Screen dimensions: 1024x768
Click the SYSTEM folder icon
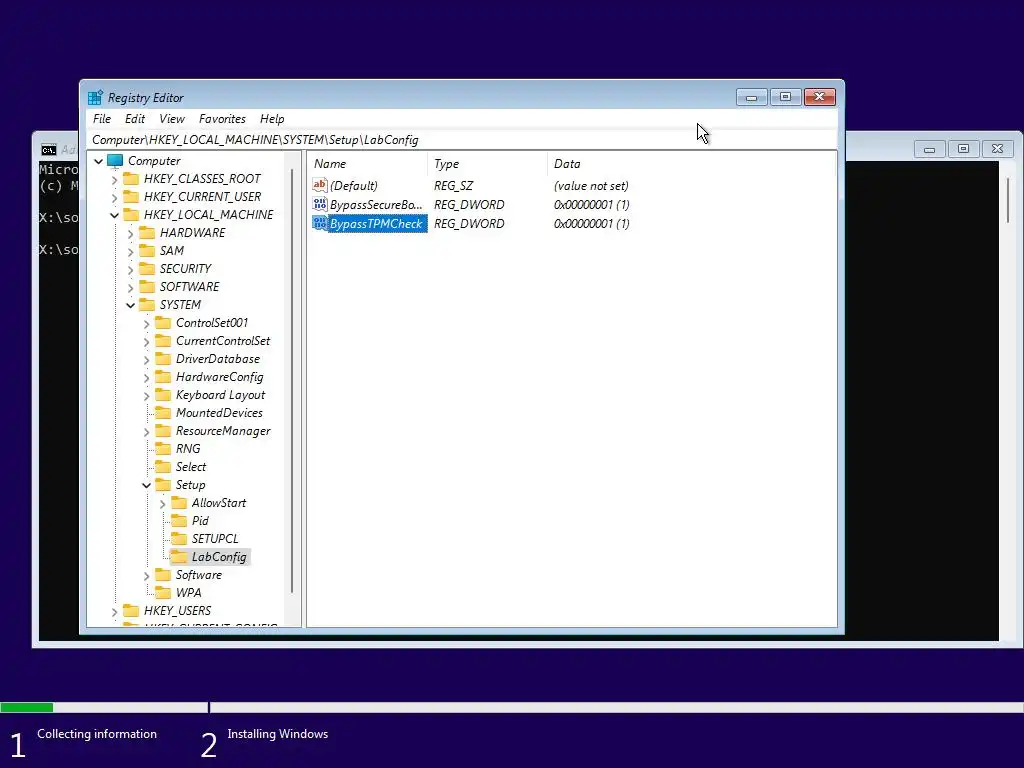point(148,304)
